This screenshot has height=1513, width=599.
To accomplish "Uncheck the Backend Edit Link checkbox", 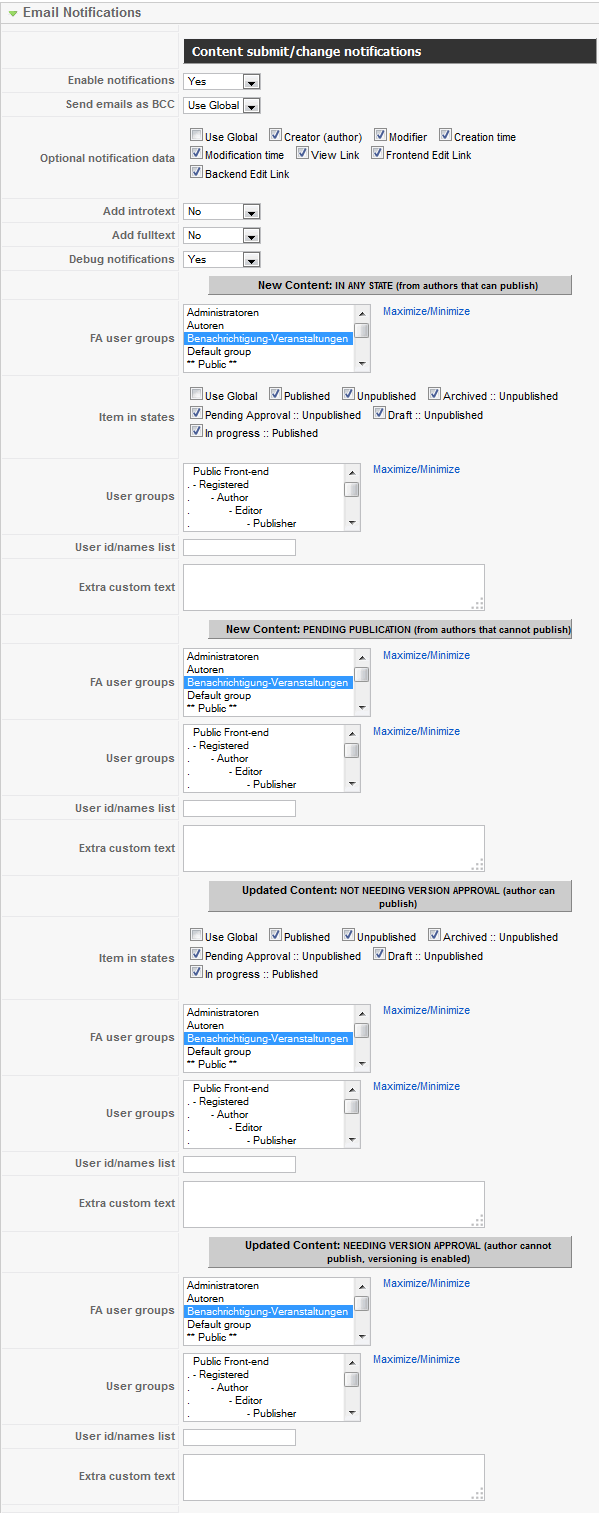I will click(x=197, y=173).
